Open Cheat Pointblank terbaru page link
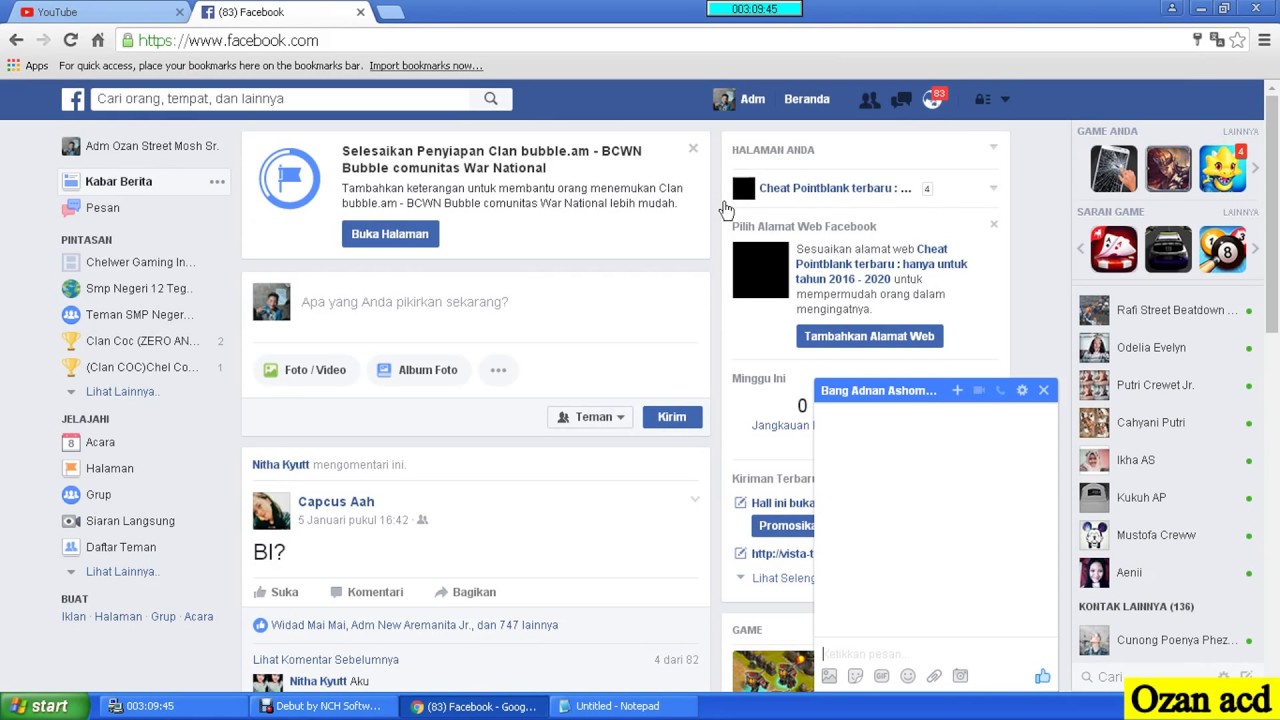 [x=835, y=188]
